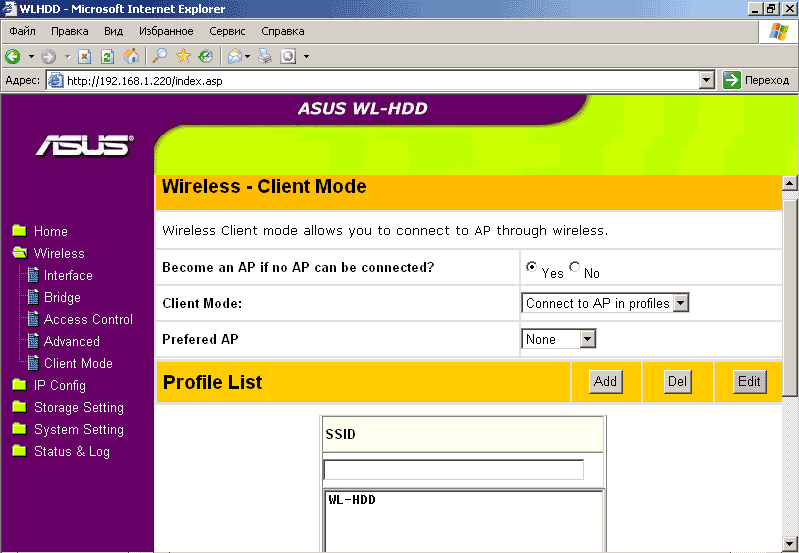Open the Back button history dropdown arrow
The height and width of the screenshot is (553, 799).
pyautogui.click(x=31, y=56)
